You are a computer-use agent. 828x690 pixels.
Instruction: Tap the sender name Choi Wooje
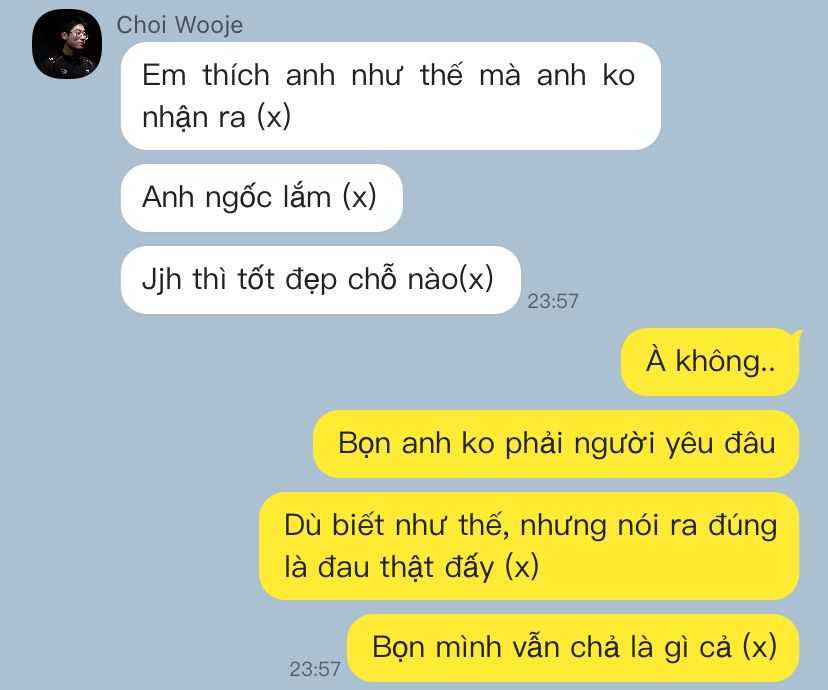tap(180, 25)
